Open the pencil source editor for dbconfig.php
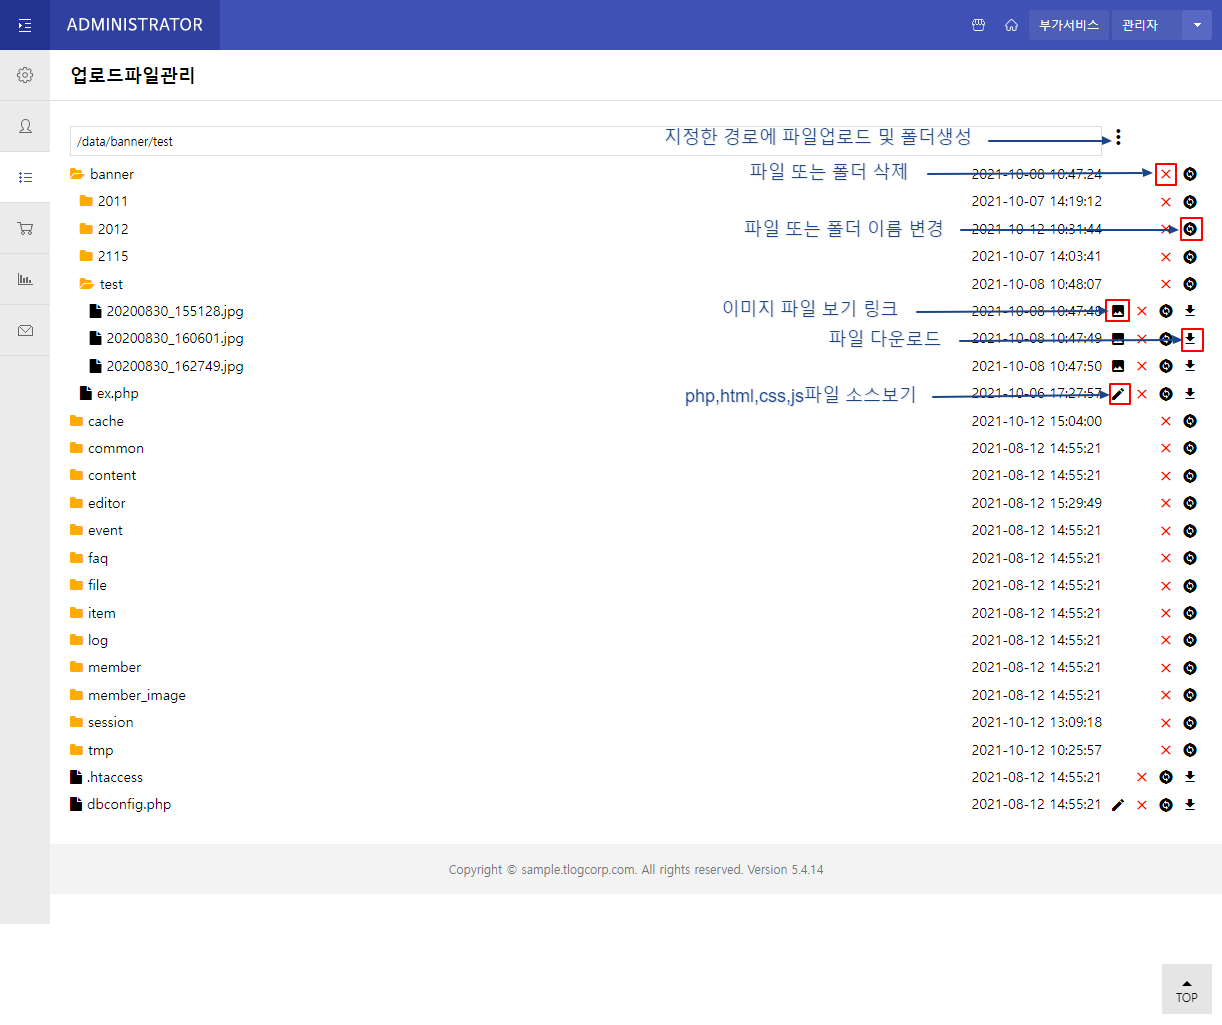The image size is (1222, 1025). click(1117, 804)
